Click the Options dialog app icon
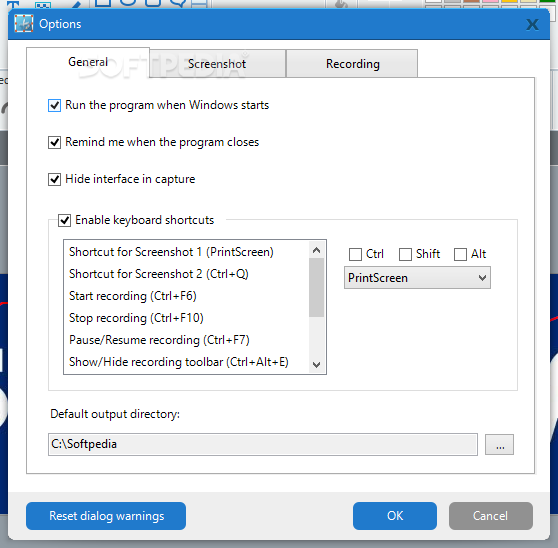This screenshot has width=558, height=548. coord(24,24)
